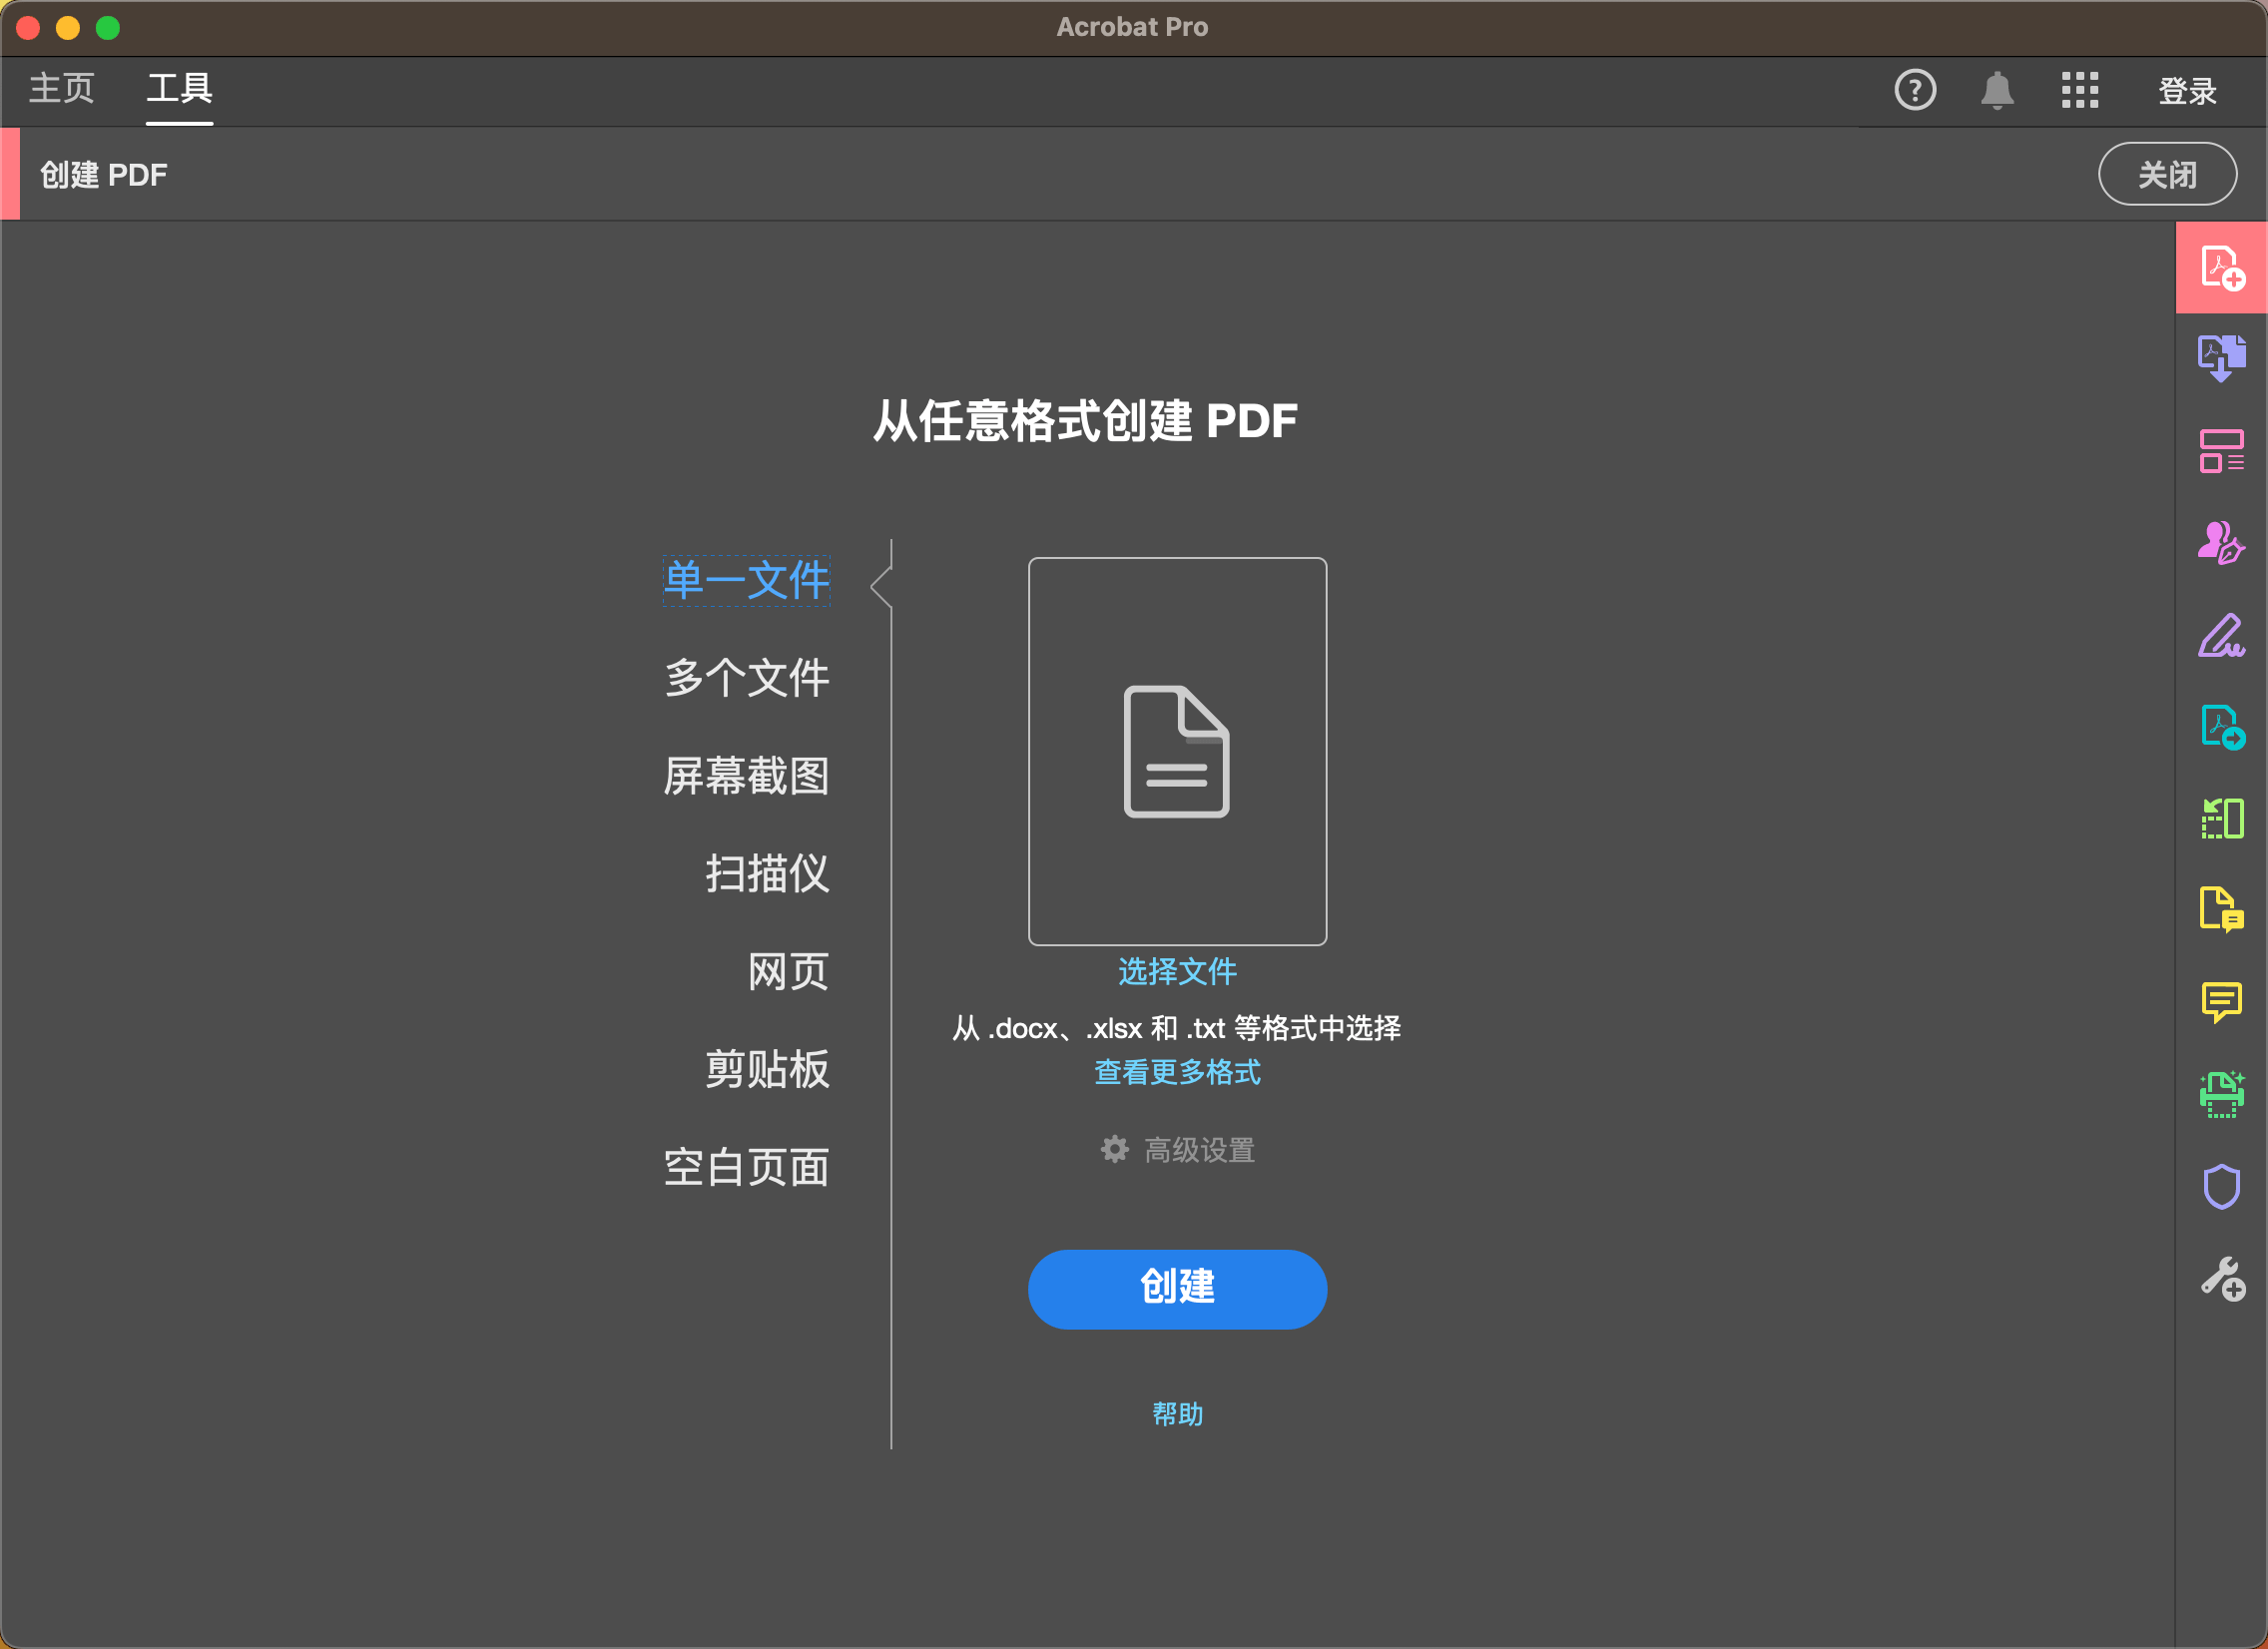Select 剪贴板 source option
This screenshot has width=2268, height=1649.
767,1070
